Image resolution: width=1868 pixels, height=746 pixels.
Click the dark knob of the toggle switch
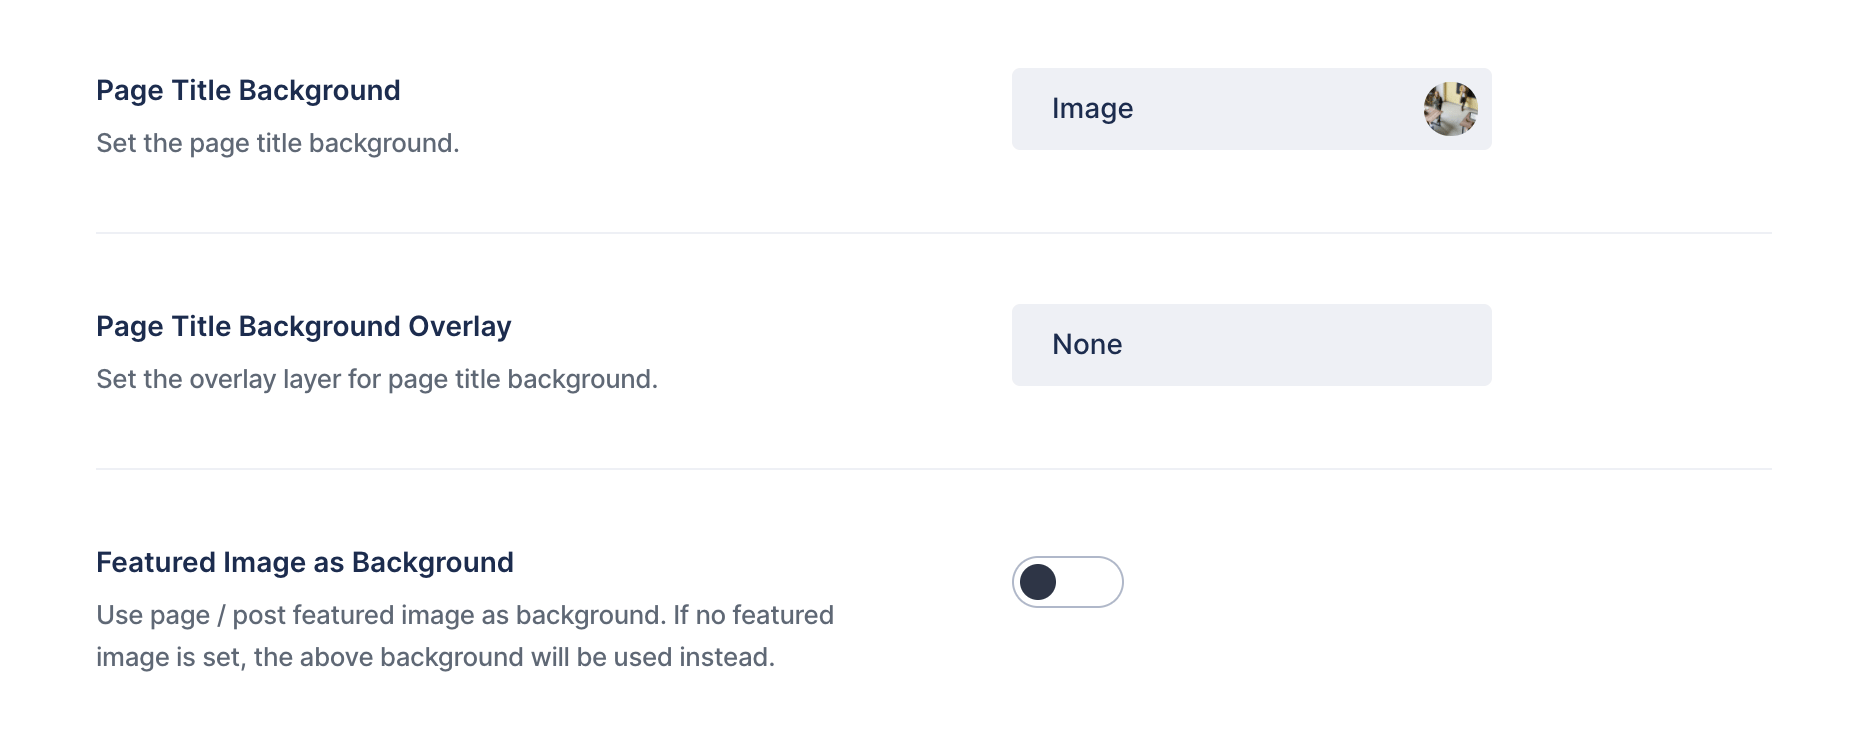[1038, 582]
